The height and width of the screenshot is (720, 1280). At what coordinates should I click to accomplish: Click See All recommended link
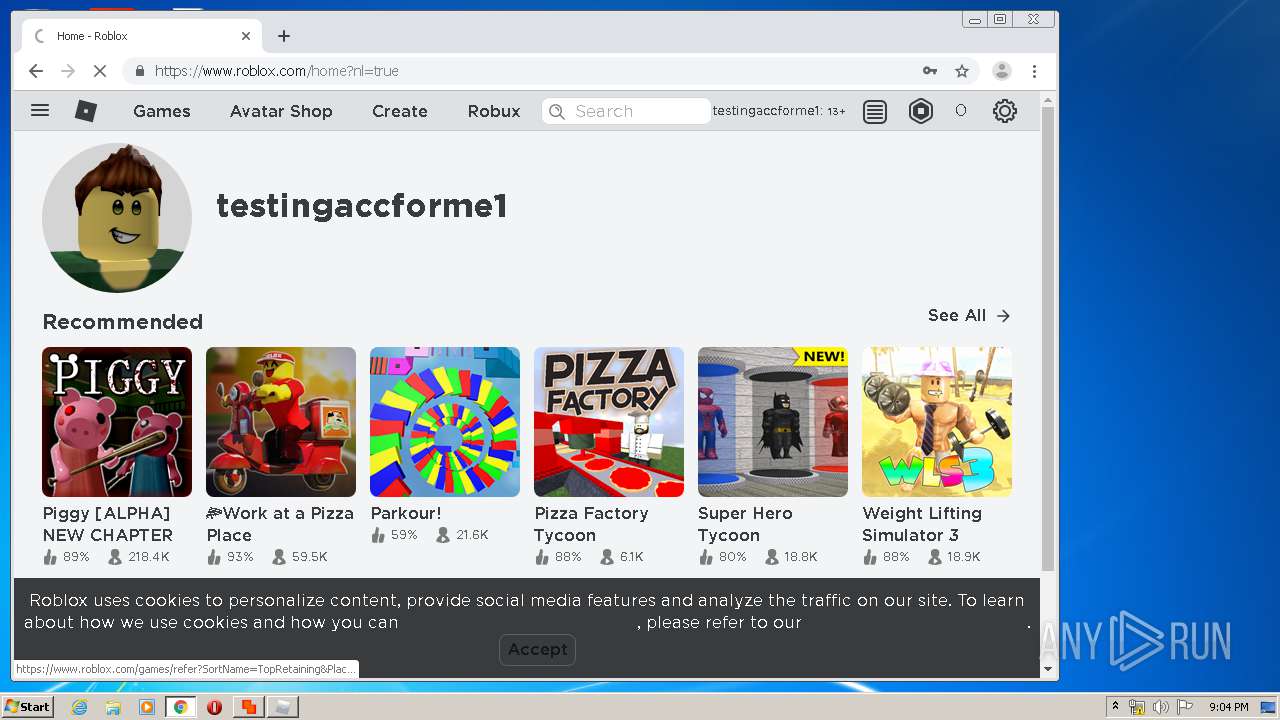(x=969, y=315)
